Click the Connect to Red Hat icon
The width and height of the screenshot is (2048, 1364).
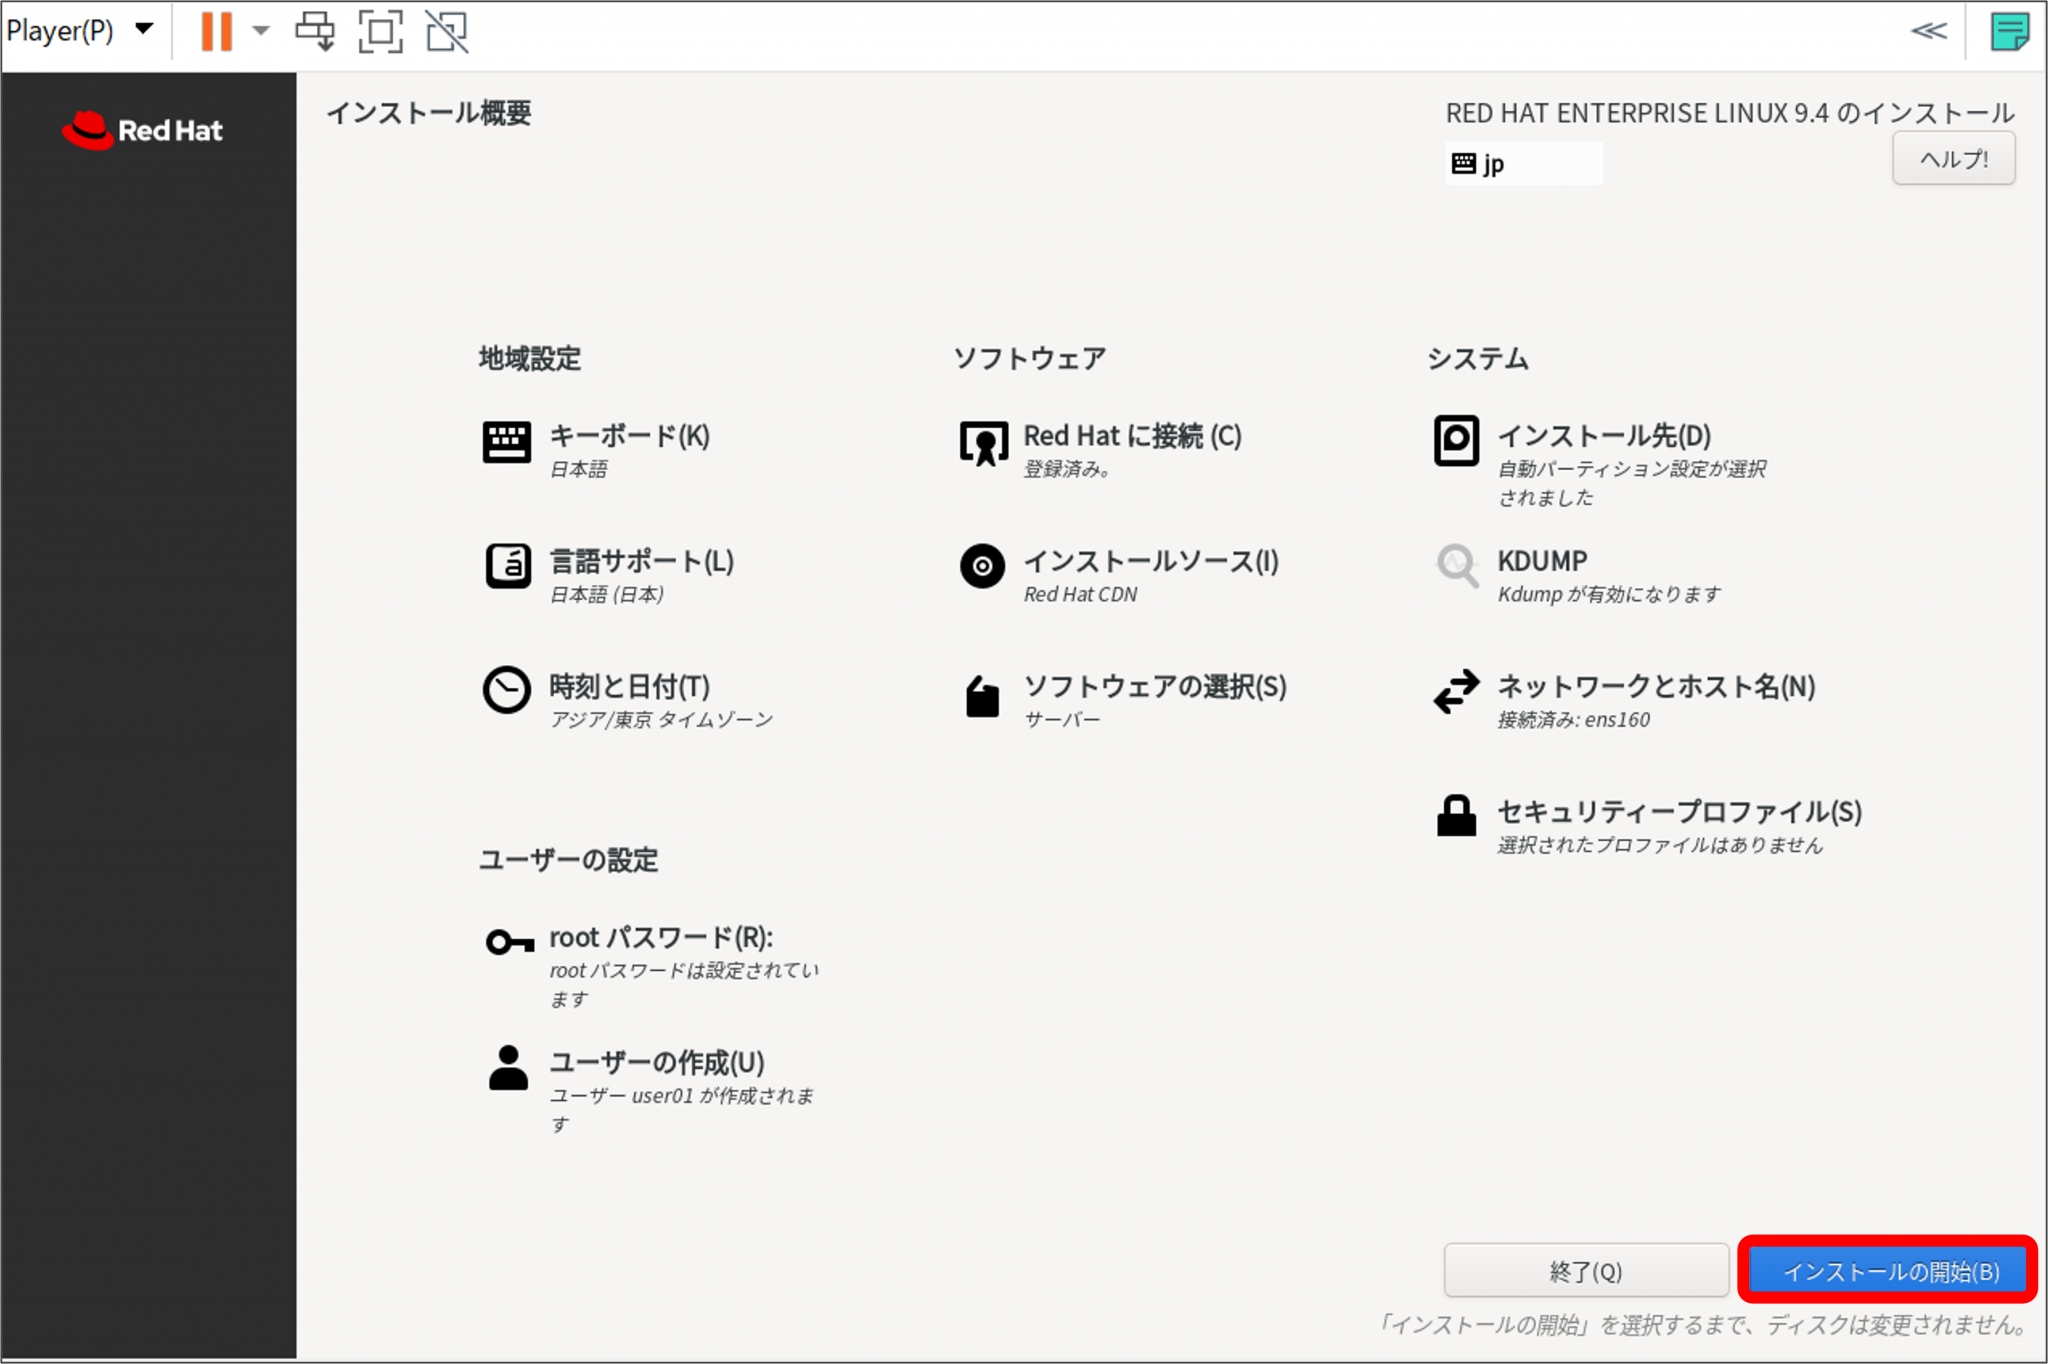(x=983, y=442)
